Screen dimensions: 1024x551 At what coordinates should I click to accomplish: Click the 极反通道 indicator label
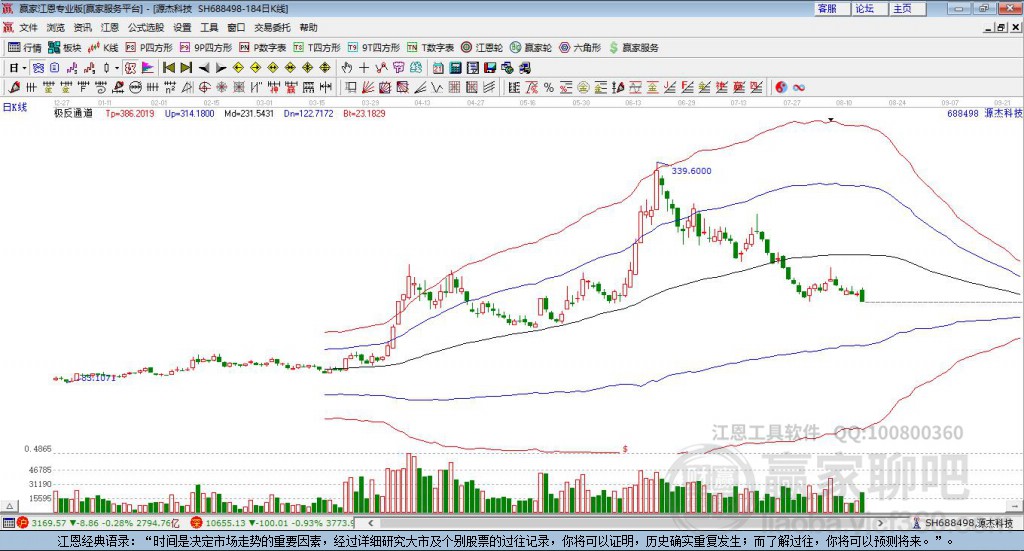73,113
